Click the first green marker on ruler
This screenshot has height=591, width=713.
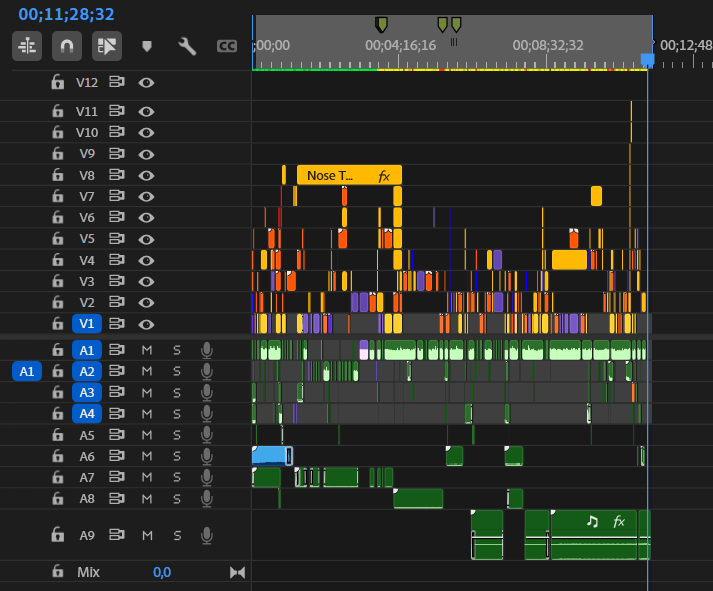tap(381, 25)
